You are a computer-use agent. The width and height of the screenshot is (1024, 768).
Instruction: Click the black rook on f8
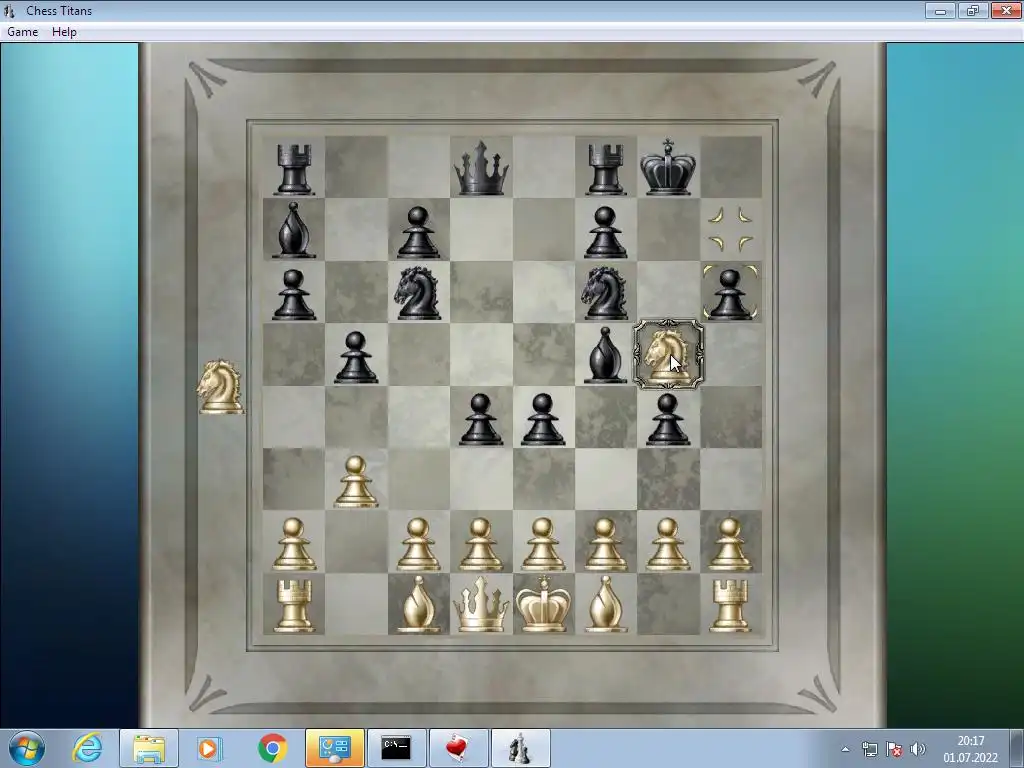pyautogui.click(x=605, y=170)
